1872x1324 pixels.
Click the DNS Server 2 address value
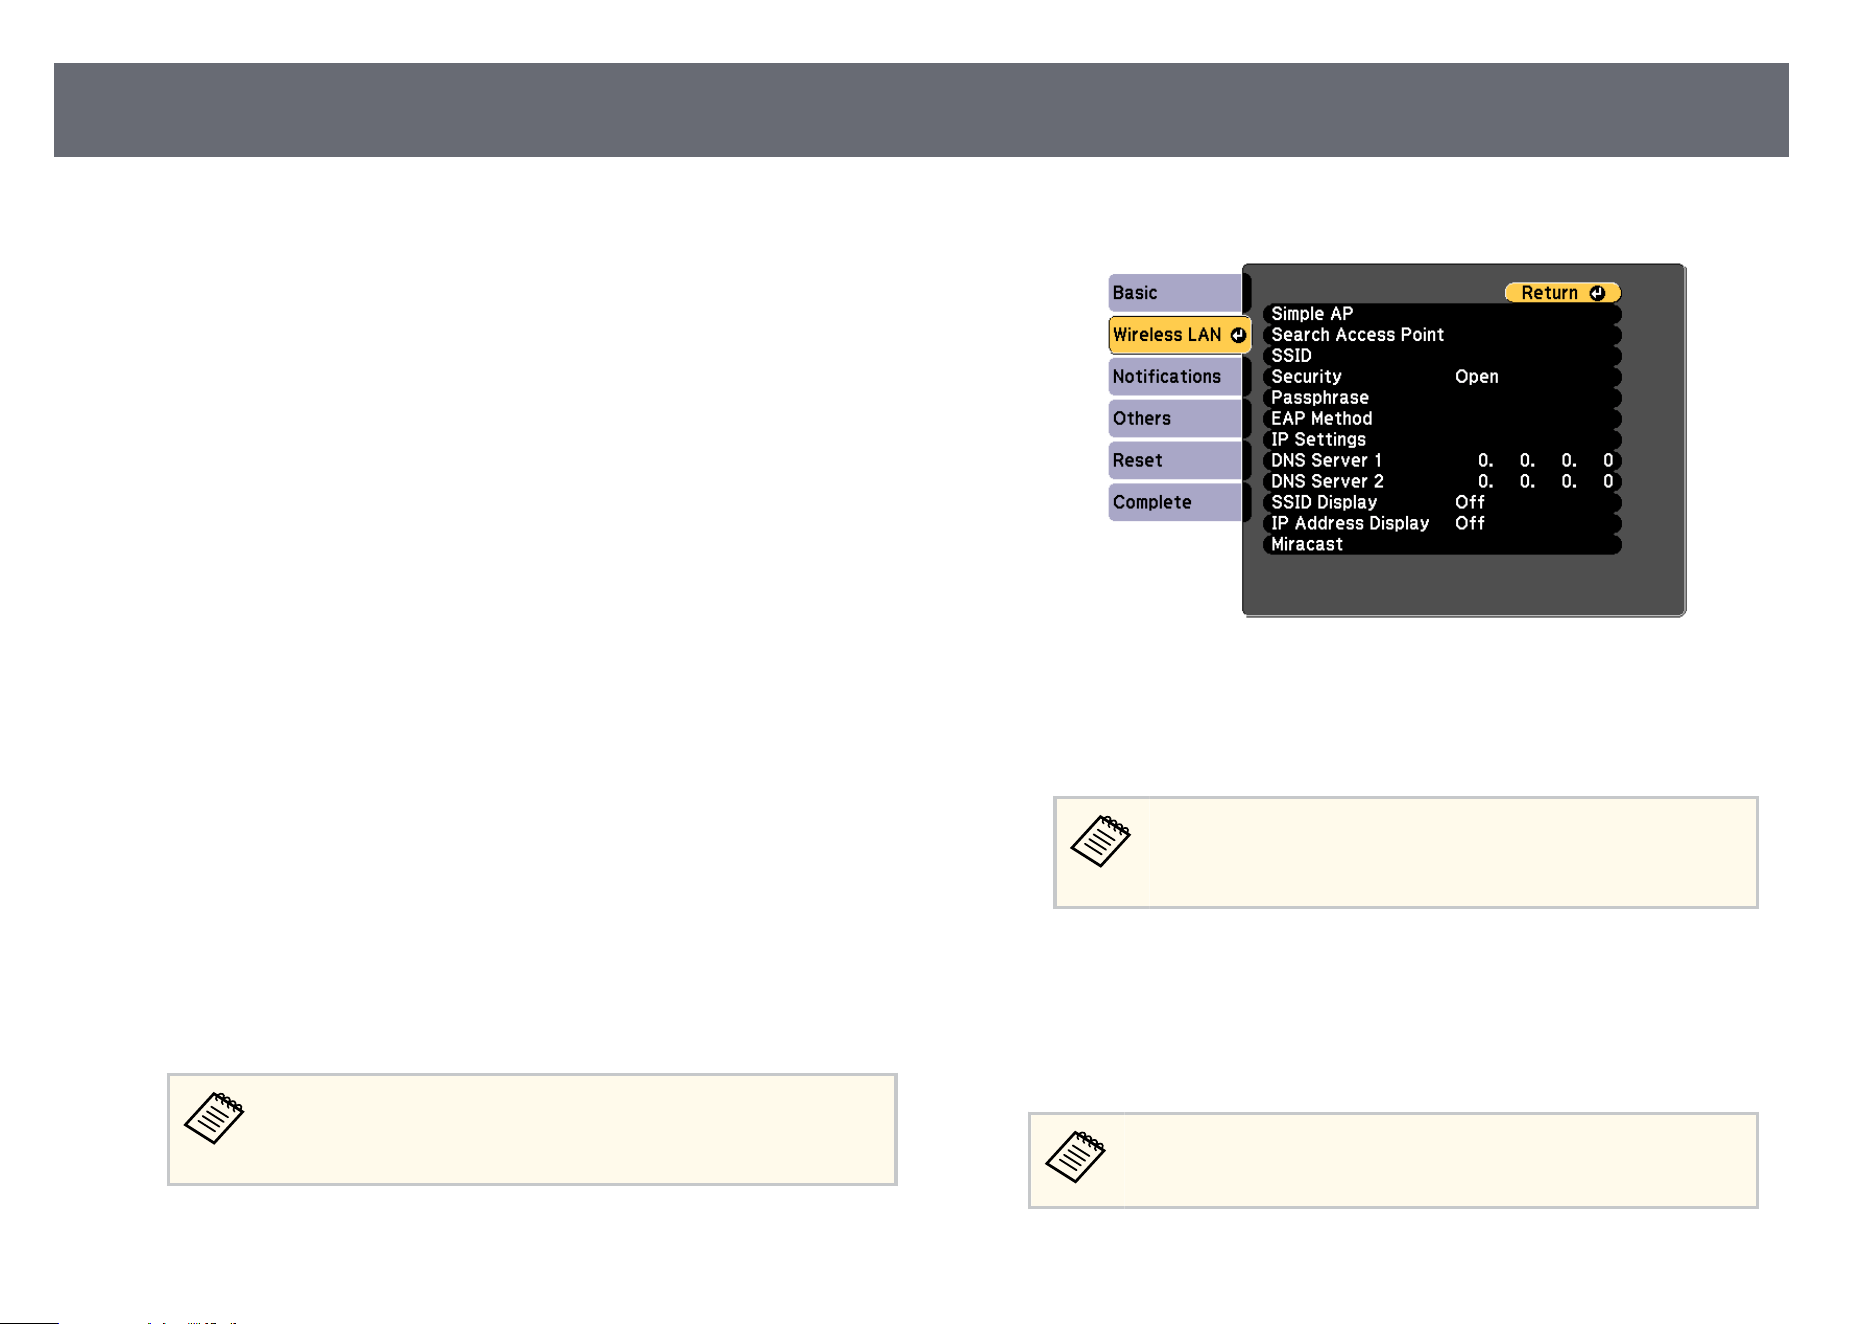tap(1545, 482)
